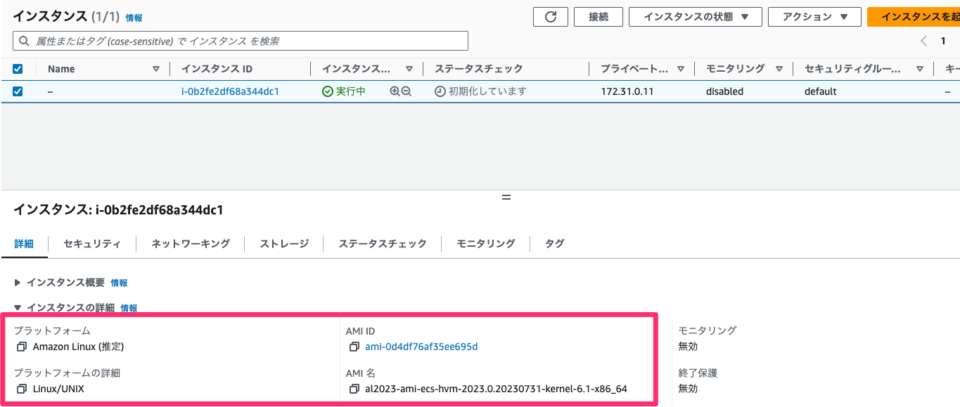The height and width of the screenshot is (407, 960).
Task: Open the ステータスチェック tab
Action: click(x=383, y=244)
